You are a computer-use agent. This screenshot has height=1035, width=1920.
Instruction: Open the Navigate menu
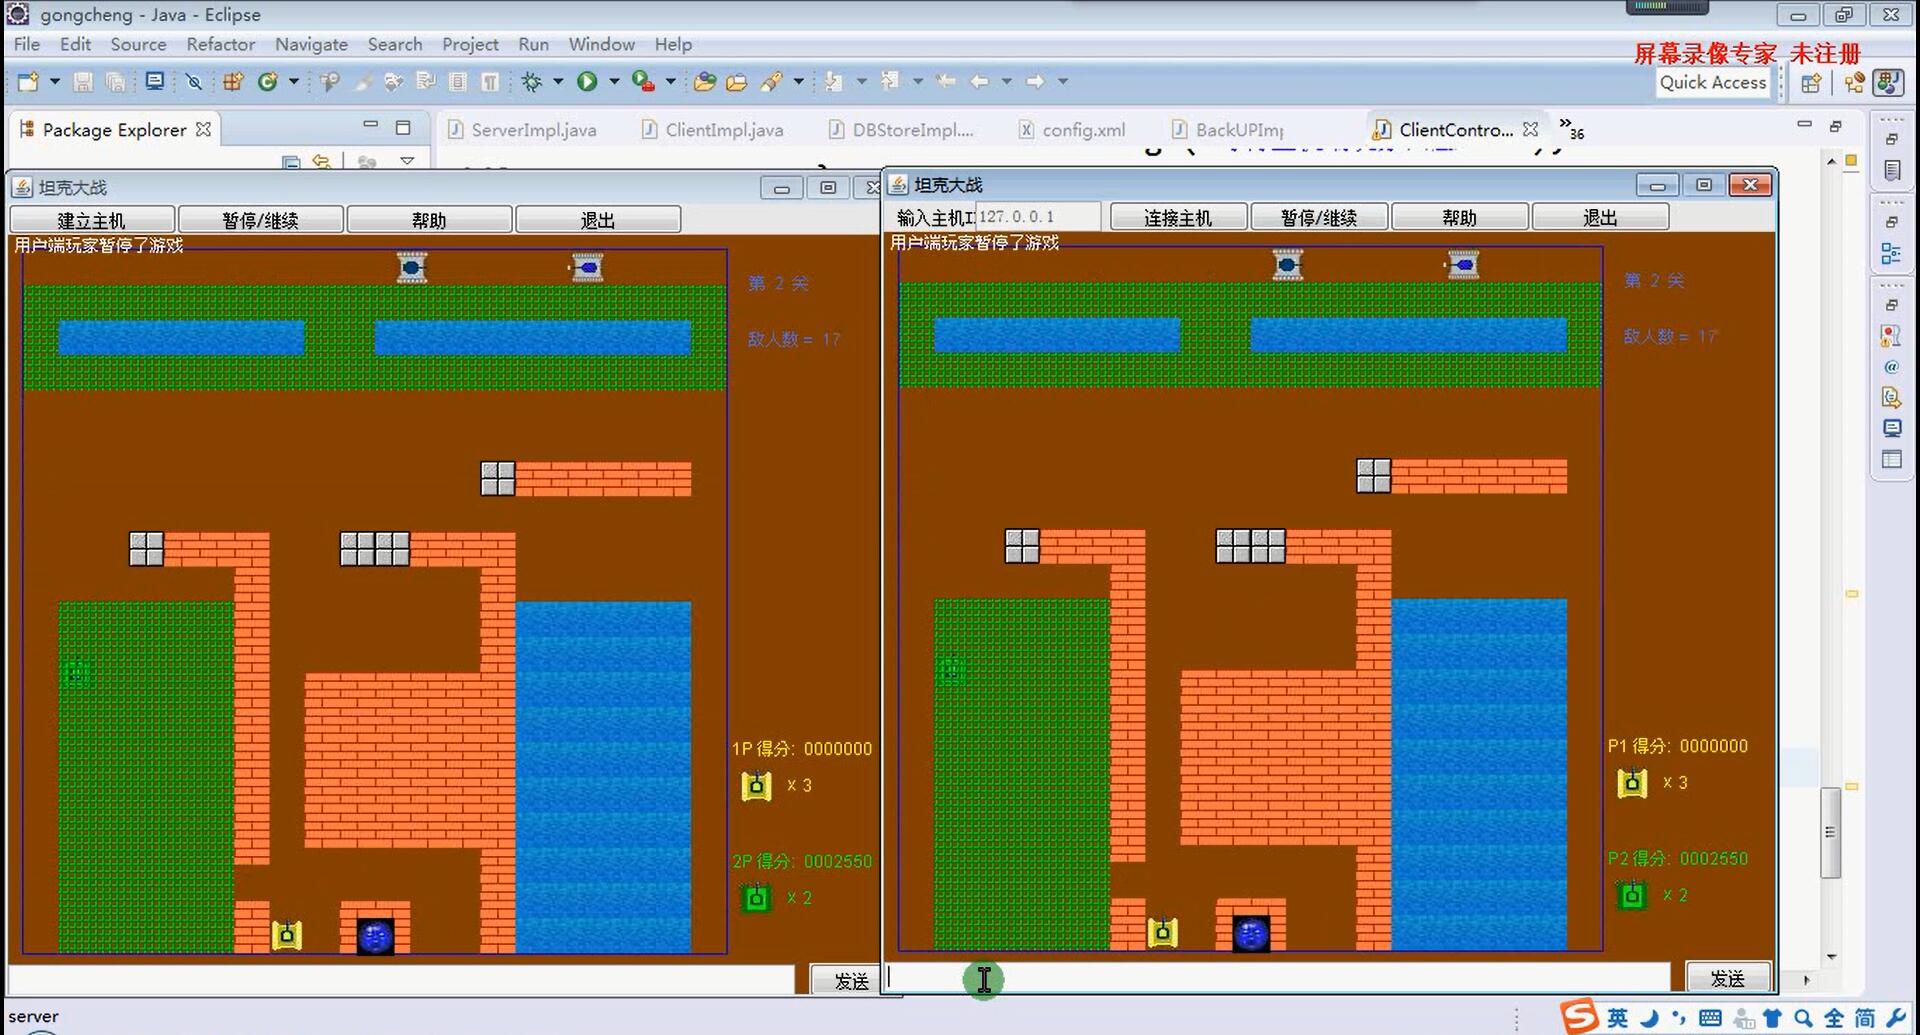coord(311,44)
